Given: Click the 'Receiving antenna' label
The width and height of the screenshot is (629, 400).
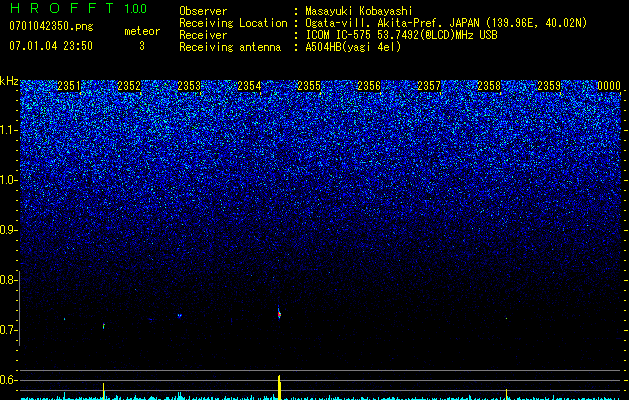Looking at the screenshot, I should pos(230,47).
